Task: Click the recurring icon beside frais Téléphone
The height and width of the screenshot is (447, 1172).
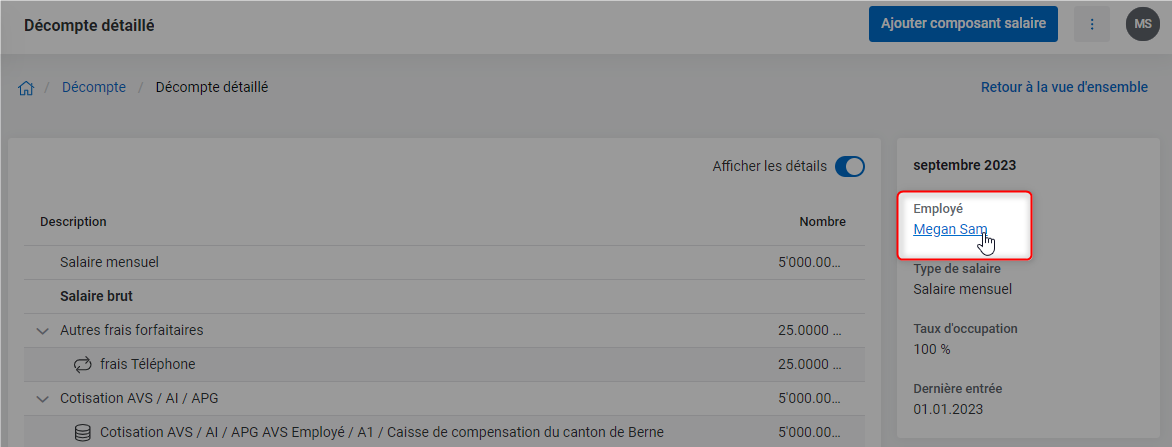Action: [81, 365]
